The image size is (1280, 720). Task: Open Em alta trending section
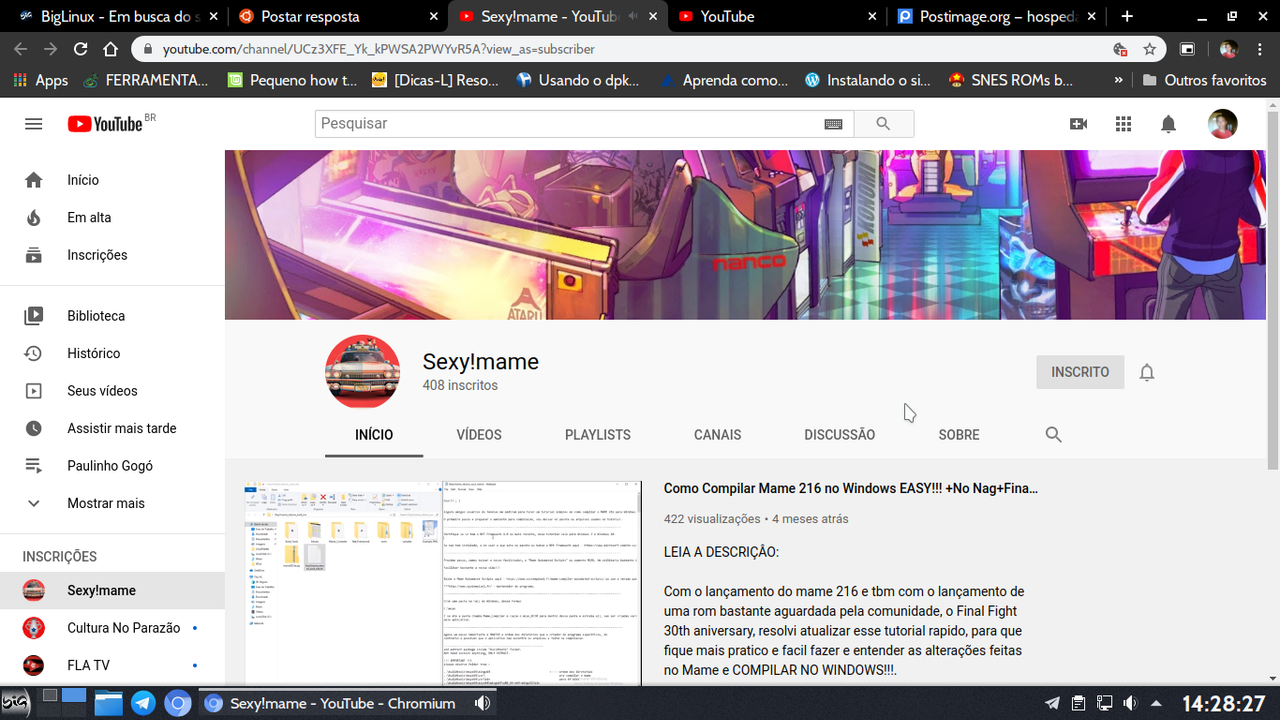click(112, 217)
